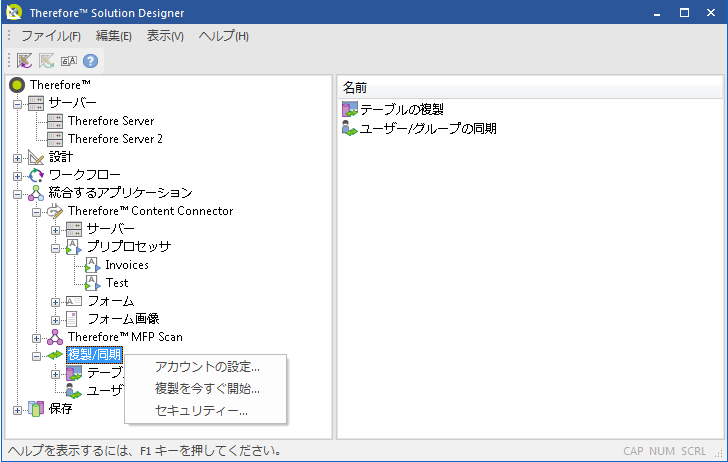Expand the フォーム画像 tree node
The image size is (728, 462).
click(x=56, y=319)
